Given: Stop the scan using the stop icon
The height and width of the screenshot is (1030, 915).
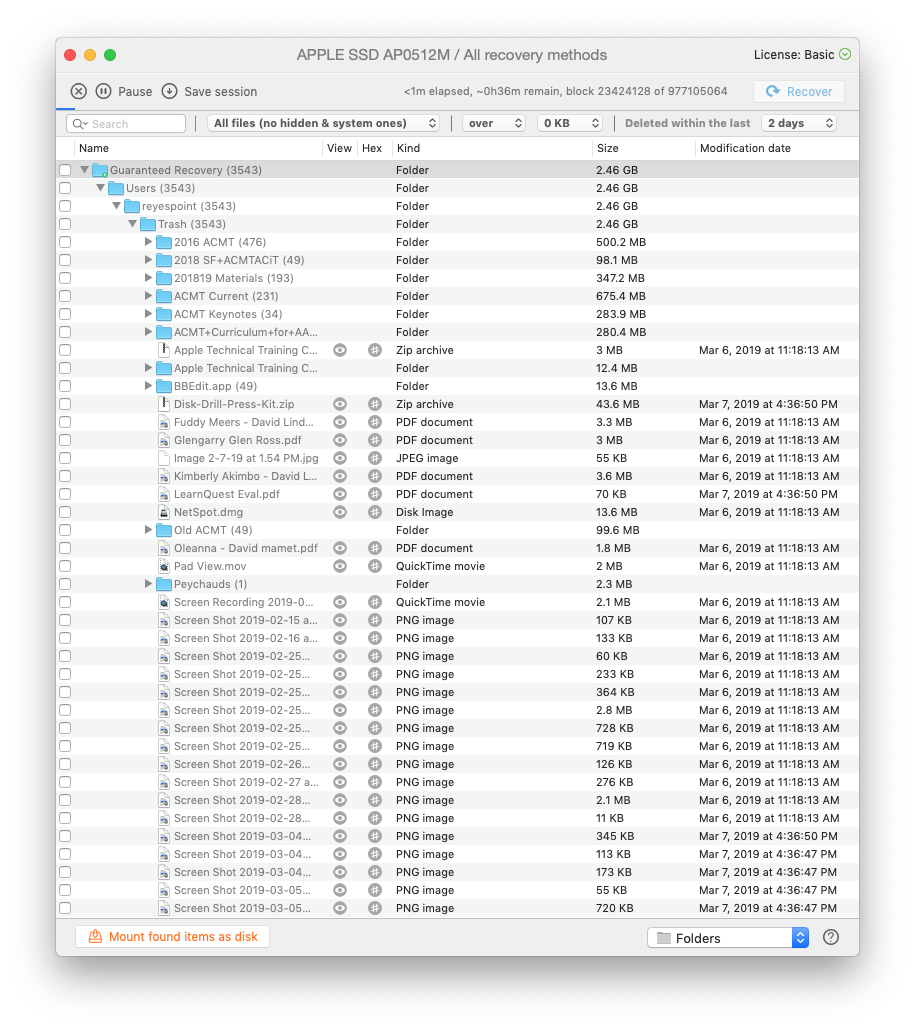Looking at the screenshot, I should pyautogui.click(x=78, y=91).
